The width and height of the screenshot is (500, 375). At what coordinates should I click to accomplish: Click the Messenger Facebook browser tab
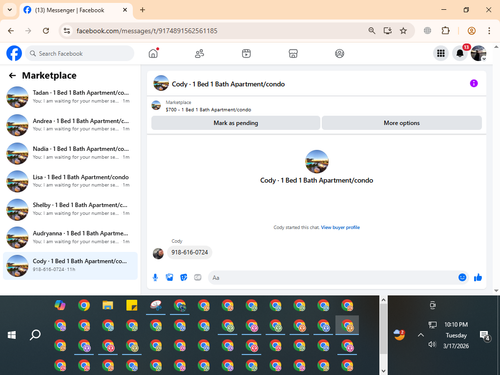tap(76, 10)
